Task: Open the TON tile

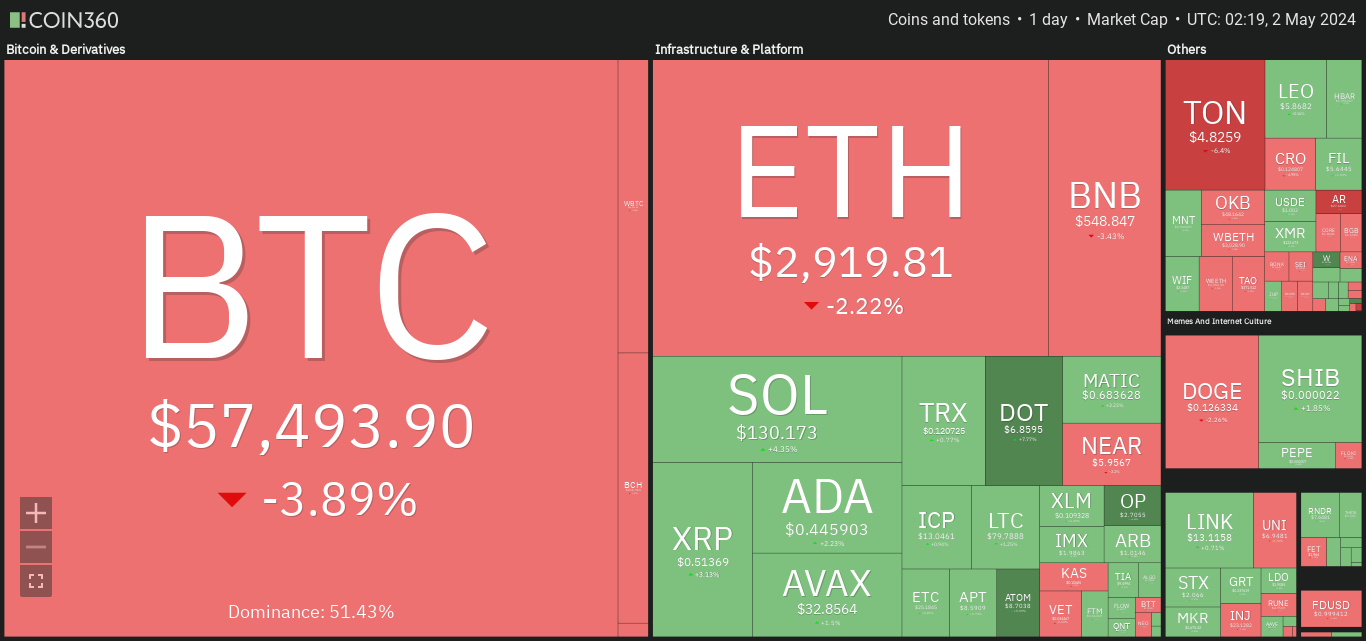Action: [x=1215, y=124]
